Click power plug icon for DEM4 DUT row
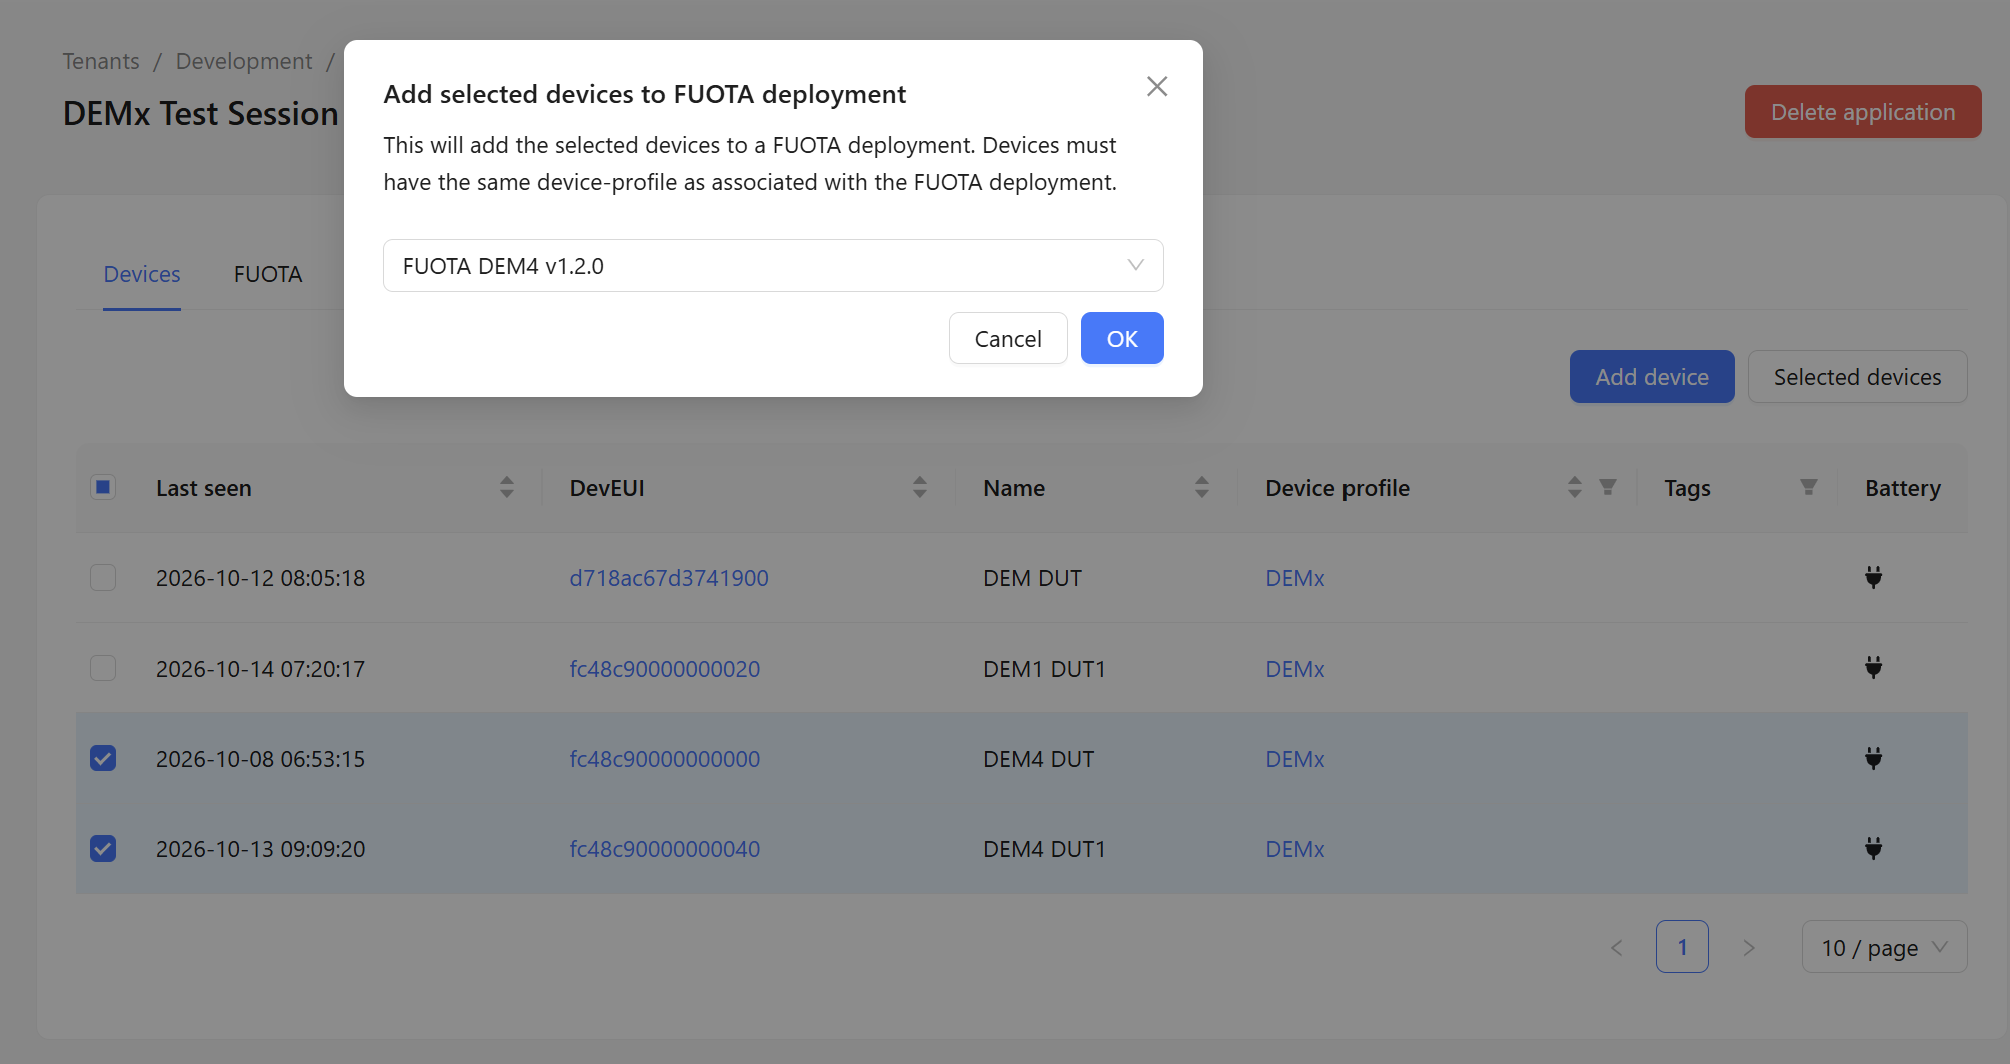Screen dimensions: 2010x1064 [1874, 759]
